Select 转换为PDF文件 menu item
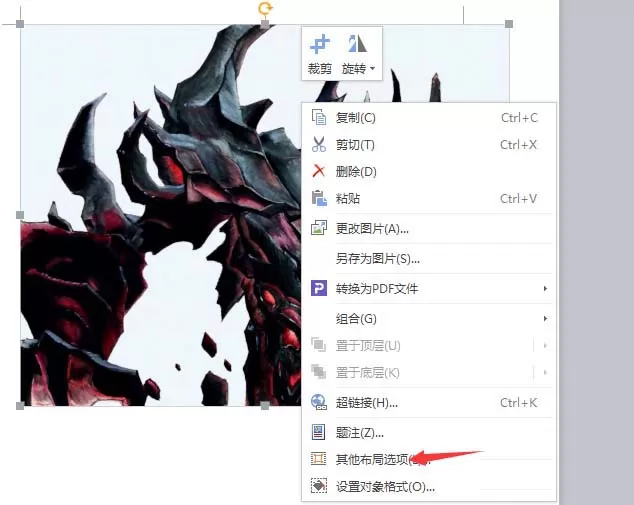 (429, 289)
